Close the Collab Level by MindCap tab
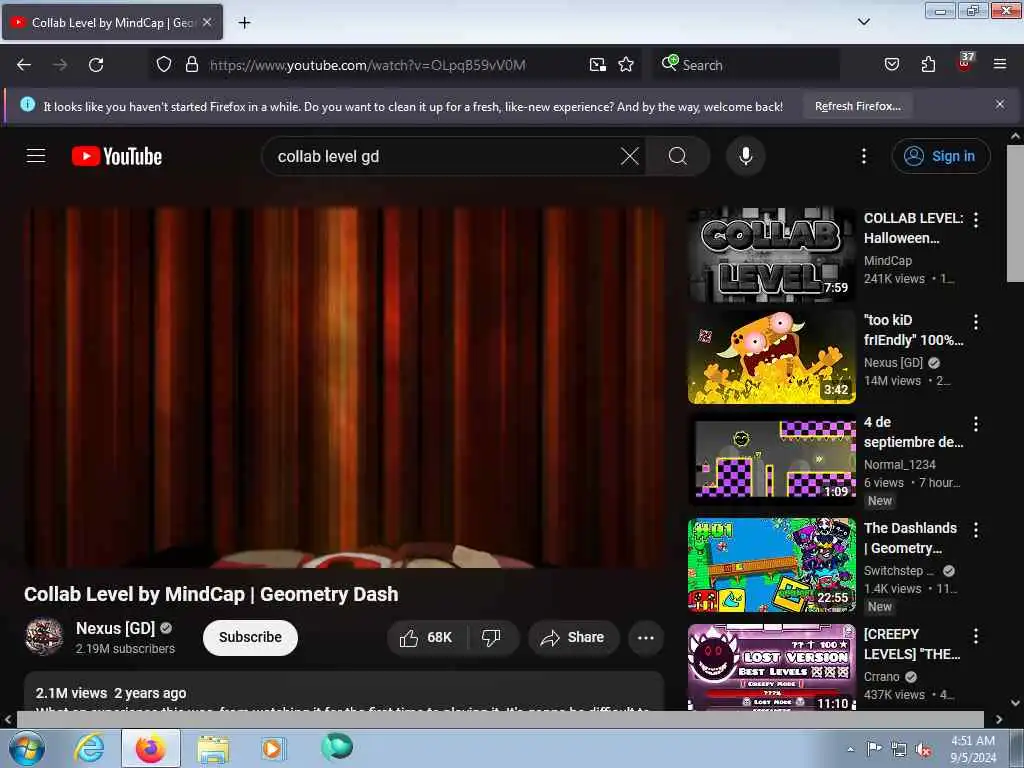Image resolution: width=1024 pixels, height=768 pixels. 206,22
